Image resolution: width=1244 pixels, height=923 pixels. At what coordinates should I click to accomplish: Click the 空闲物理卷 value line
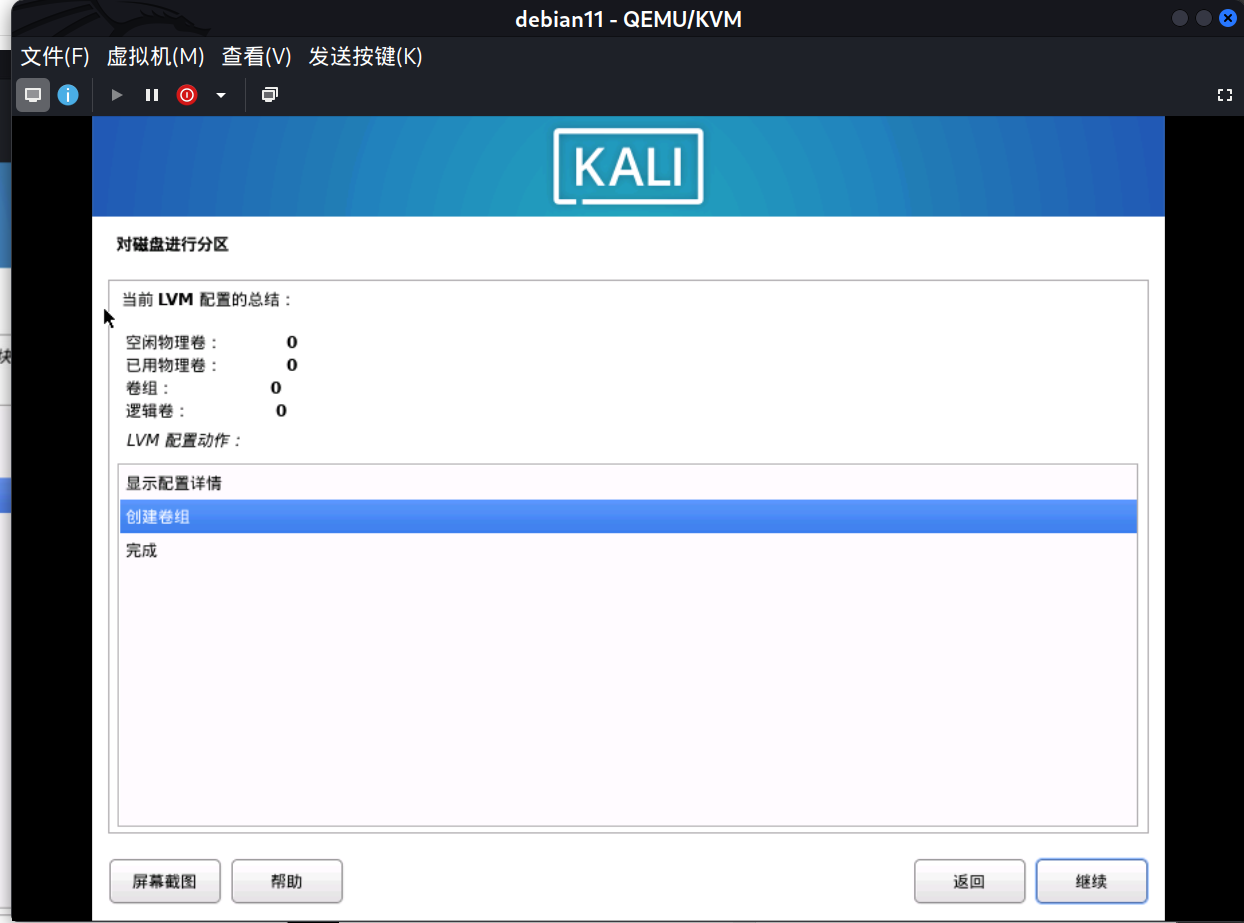coord(211,343)
